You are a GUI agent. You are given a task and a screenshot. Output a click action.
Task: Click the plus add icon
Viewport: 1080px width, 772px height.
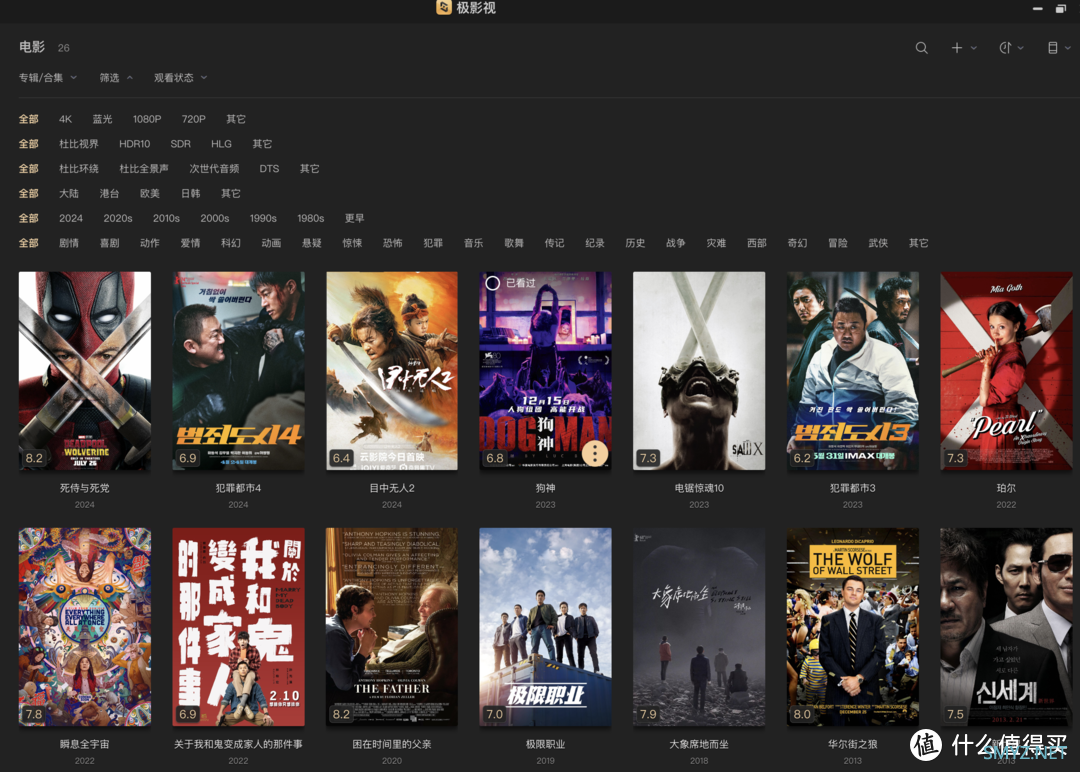coord(957,48)
